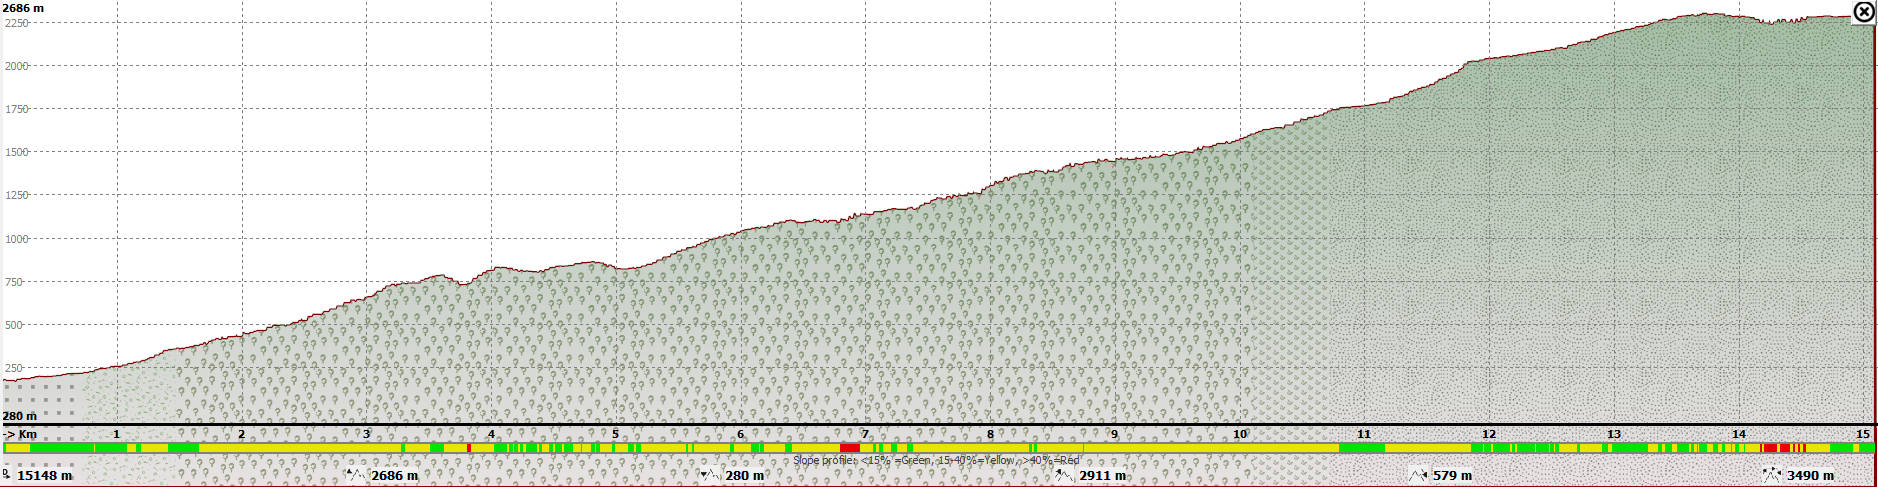Screen dimensions: 1878x487
Task: Click the '579 m' descent value
Action: tap(1453, 476)
